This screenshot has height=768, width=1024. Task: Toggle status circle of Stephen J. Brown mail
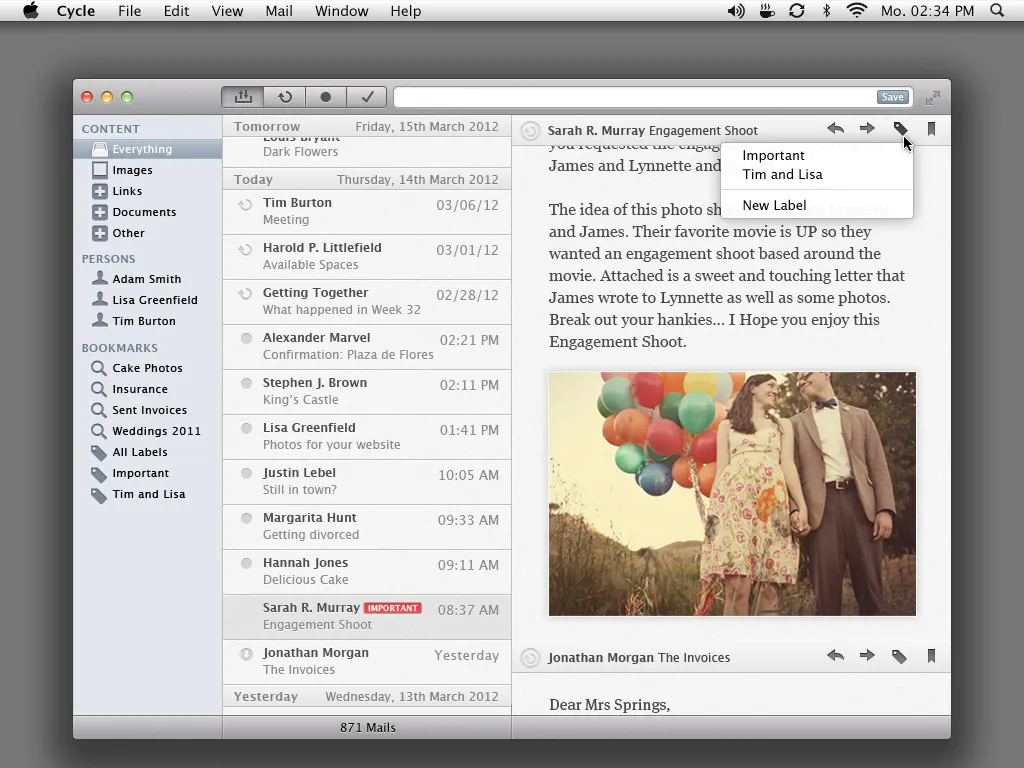(x=246, y=383)
